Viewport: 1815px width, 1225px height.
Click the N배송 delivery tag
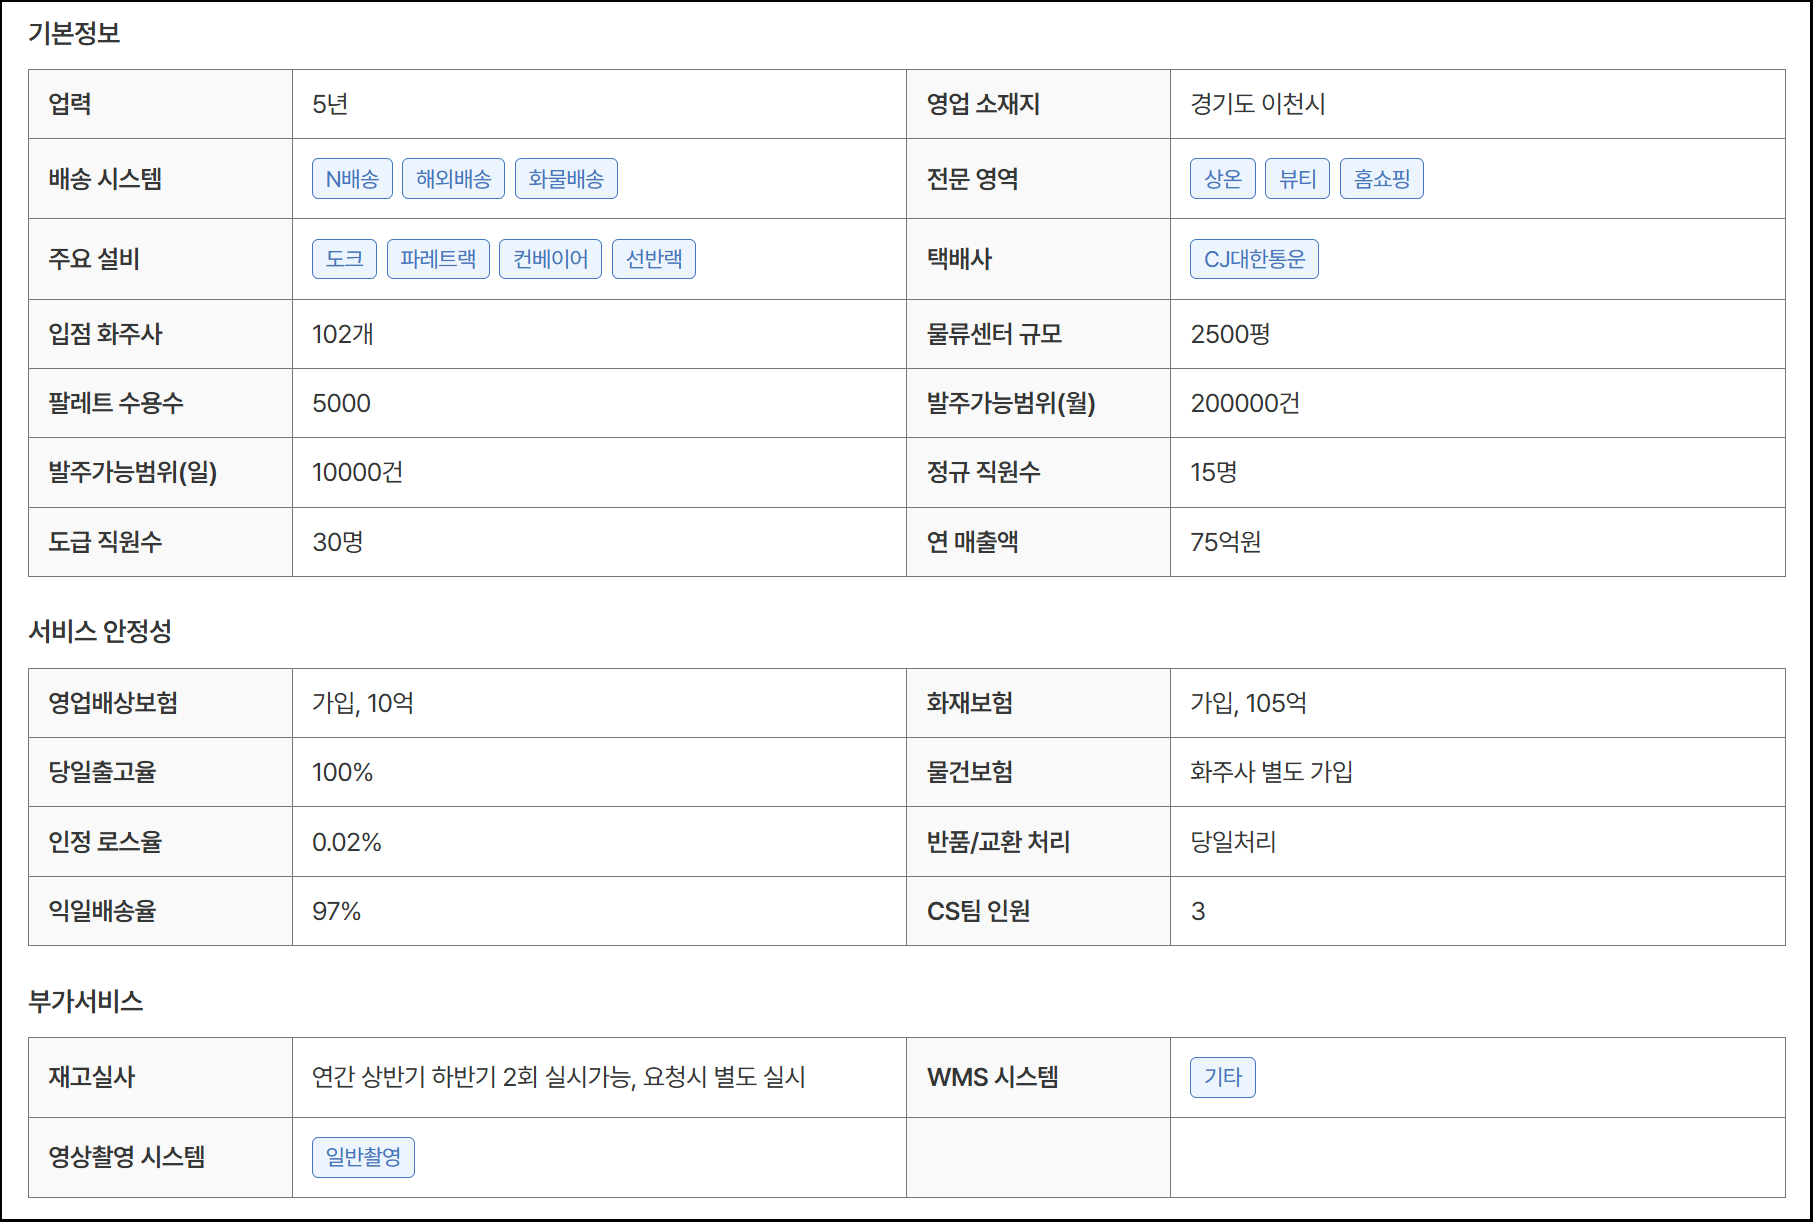[352, 179]
